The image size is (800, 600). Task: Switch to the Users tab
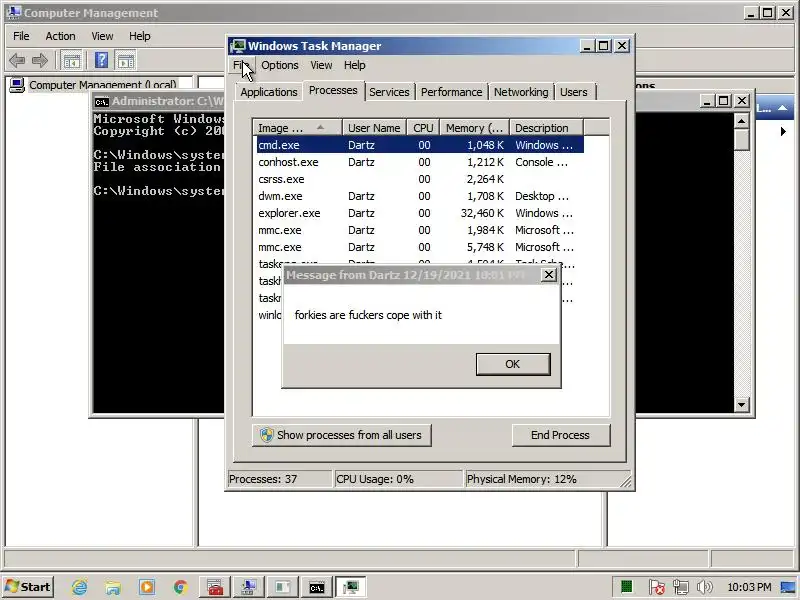point(573,92)
